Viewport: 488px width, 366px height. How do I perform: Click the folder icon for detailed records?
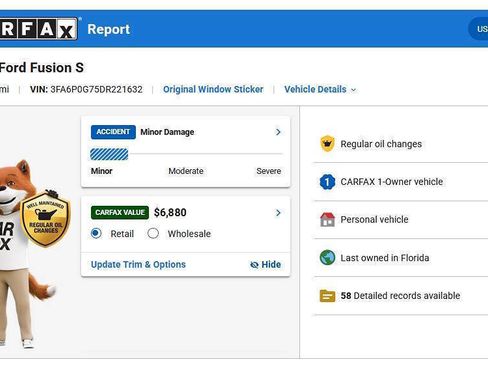tap(327, 296)
